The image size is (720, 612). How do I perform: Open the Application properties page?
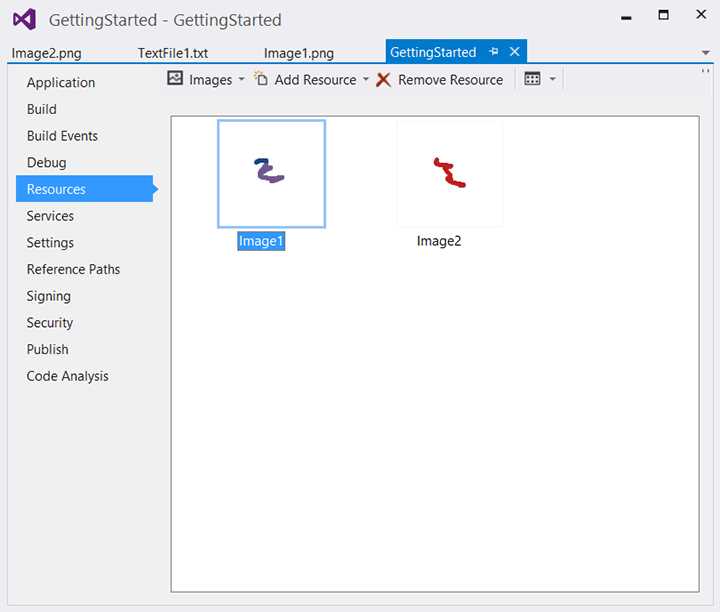click(61, 83)
